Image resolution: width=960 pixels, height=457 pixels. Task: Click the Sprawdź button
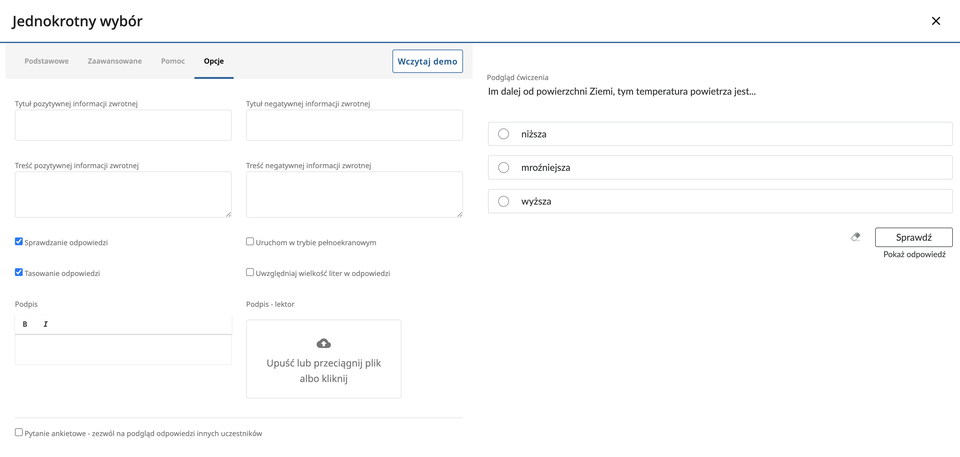pyautogui.click(x=913, y=237)
